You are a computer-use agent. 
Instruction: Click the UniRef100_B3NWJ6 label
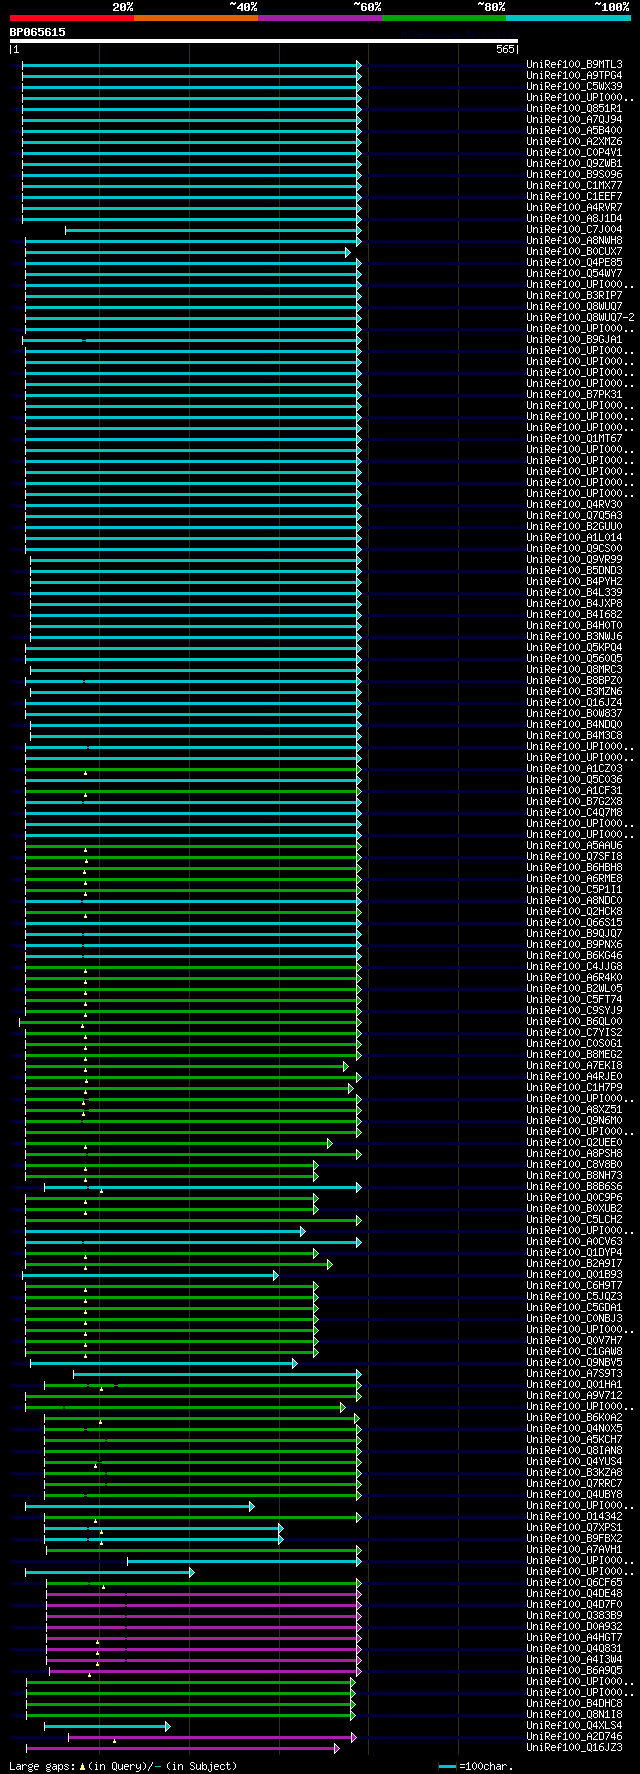(x=574, y=637)
